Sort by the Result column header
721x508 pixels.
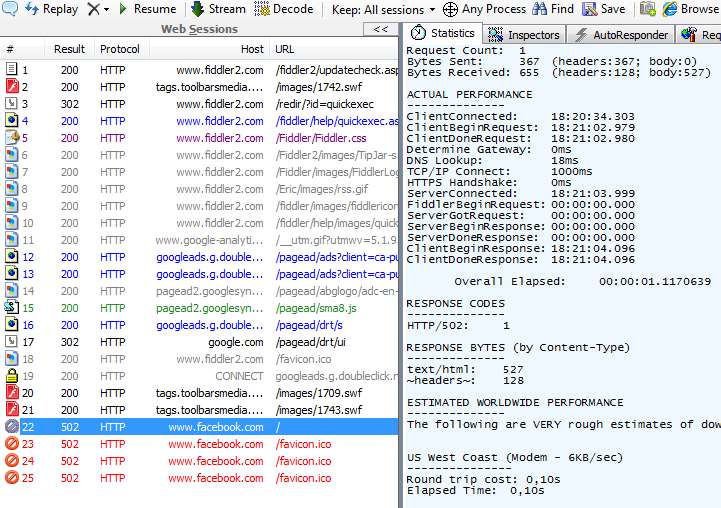69,49
